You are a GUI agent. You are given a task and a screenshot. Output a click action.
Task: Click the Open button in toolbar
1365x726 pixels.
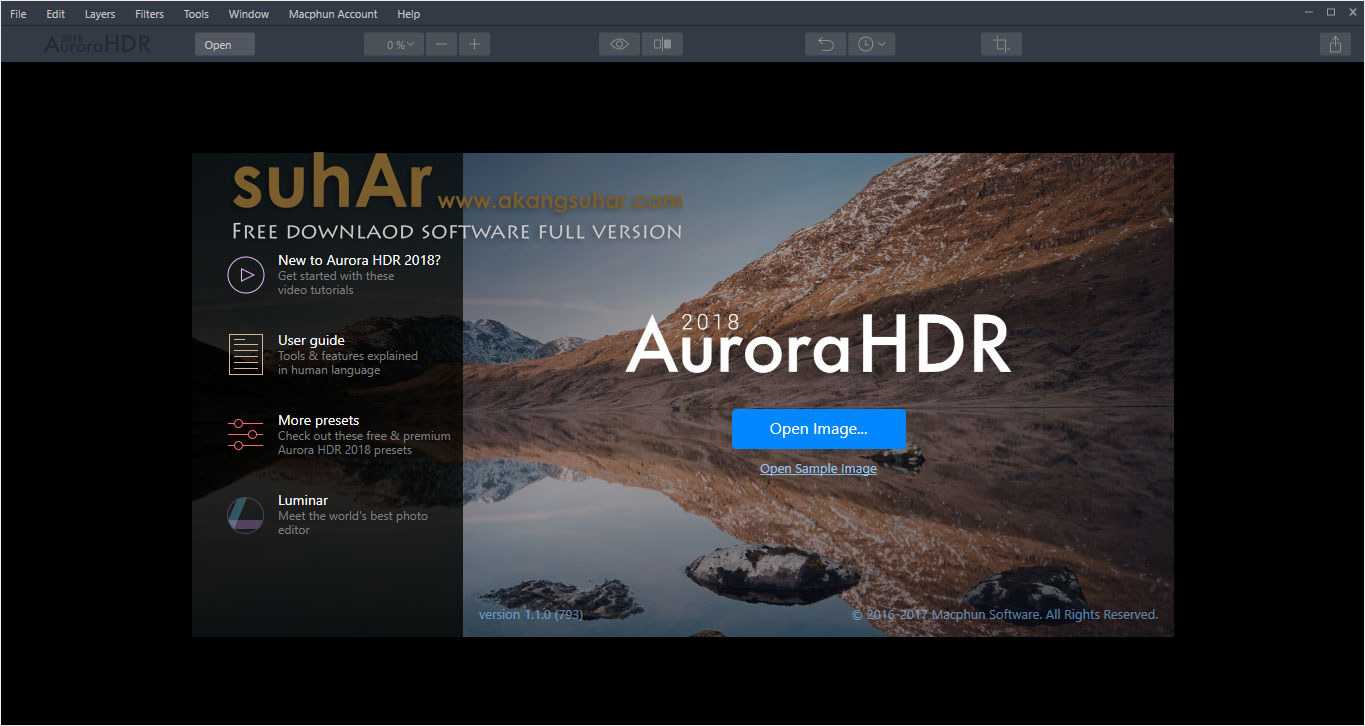pos(224,45)
